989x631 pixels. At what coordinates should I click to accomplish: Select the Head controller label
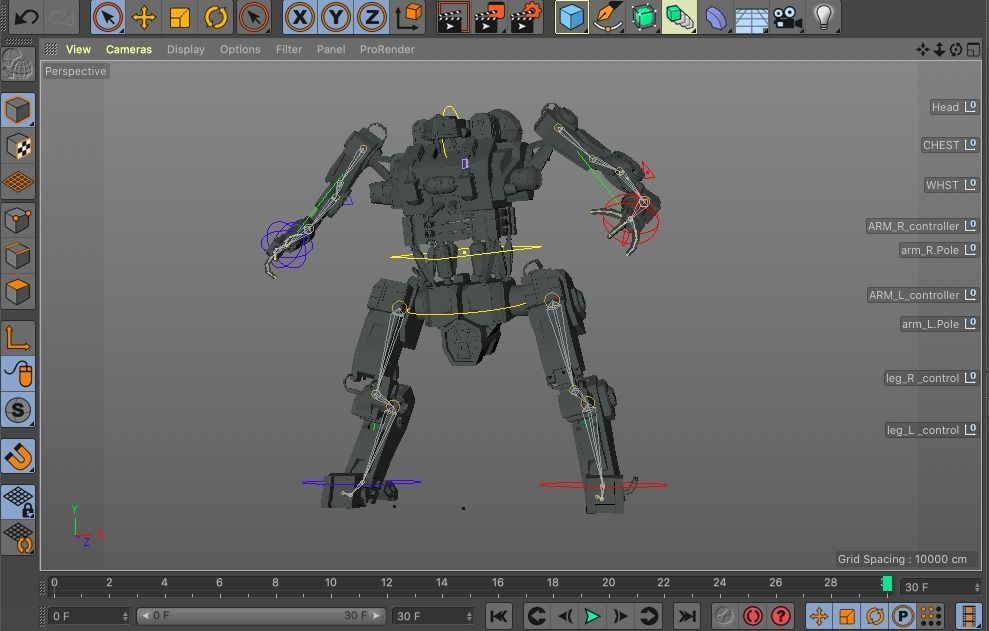954,107
